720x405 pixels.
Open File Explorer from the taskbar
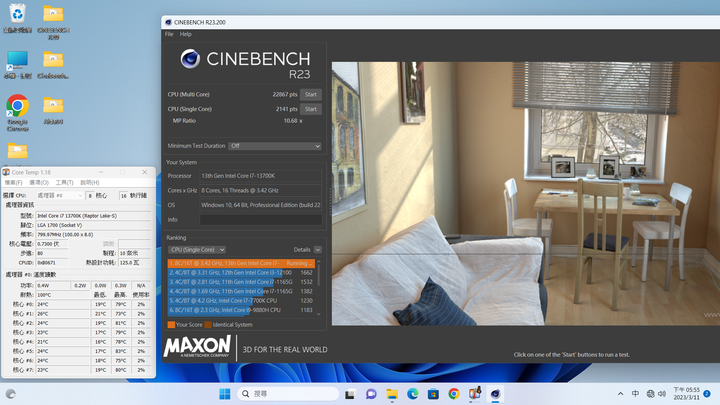(x=392, y=394)
